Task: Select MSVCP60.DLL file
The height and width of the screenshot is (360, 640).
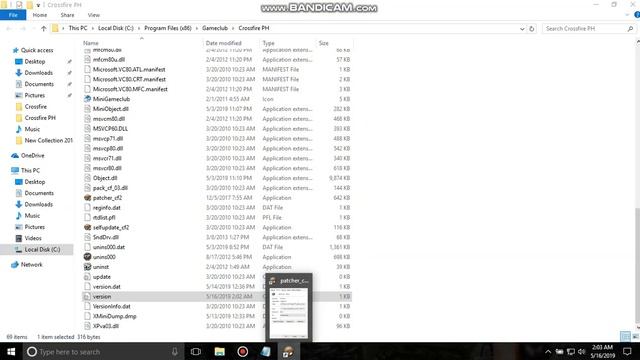Action: [x=110, y=129]
